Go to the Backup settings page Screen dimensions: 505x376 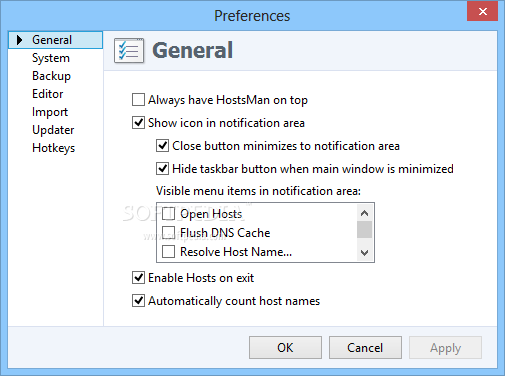[51, 76]
